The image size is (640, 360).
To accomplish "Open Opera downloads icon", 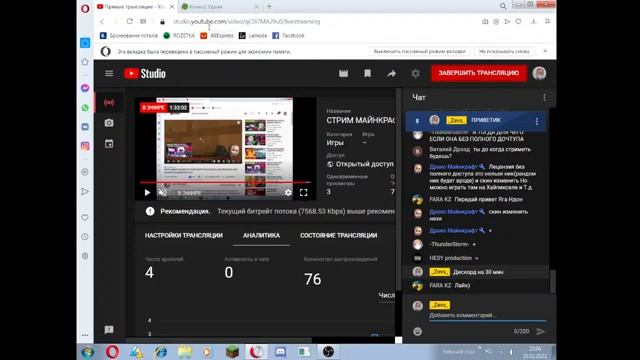I will click(x=533, y=22).
